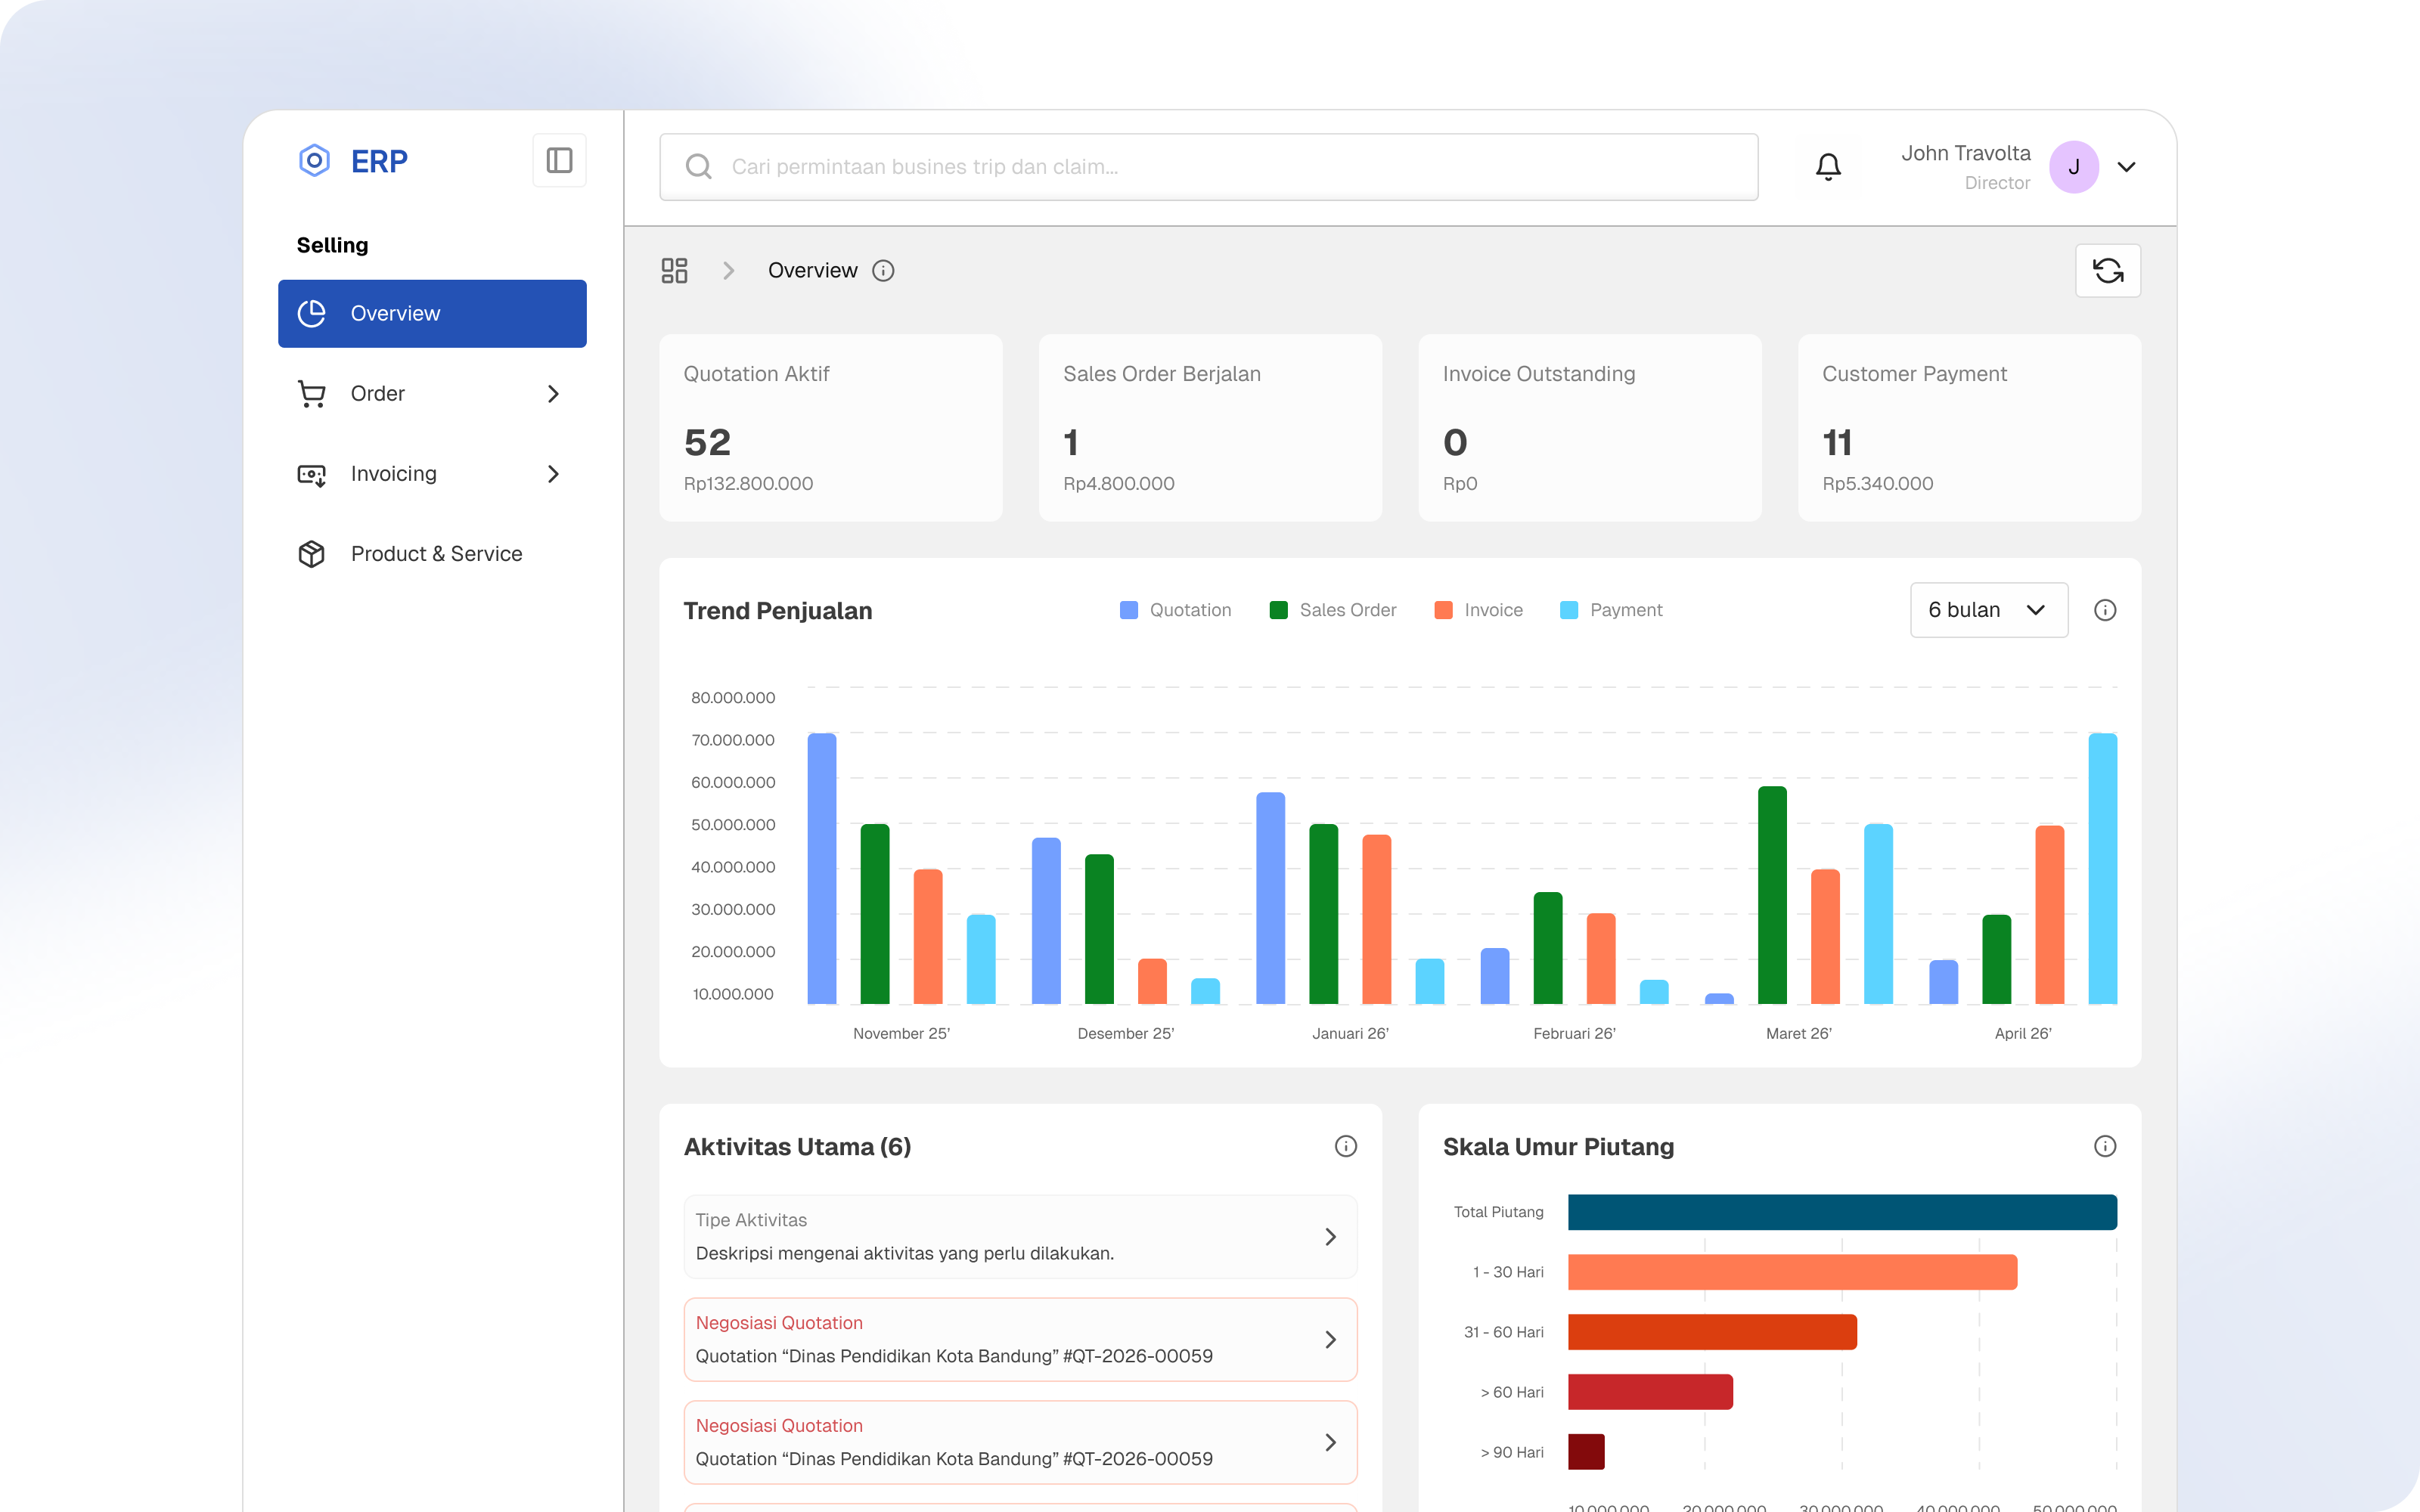Click the Invoice orange legend swatch
Viewport: 2420px width, 1512px height.
1443,610
